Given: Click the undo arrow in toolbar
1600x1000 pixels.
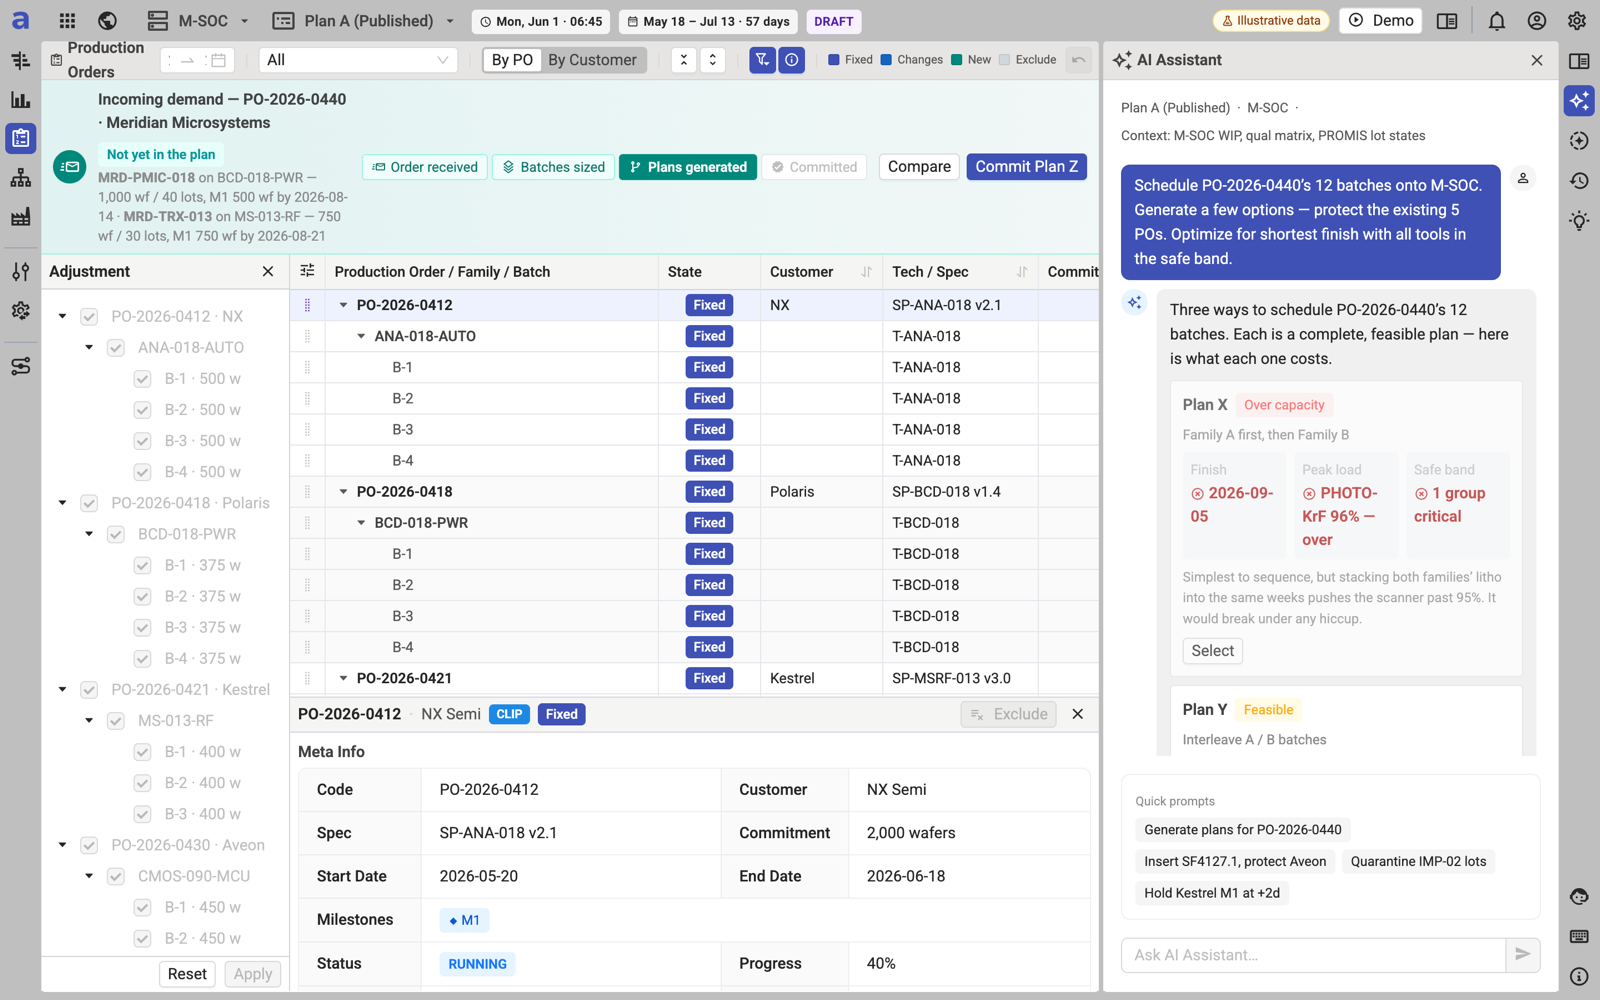Looking at the screenshot, I should 1079,60.
